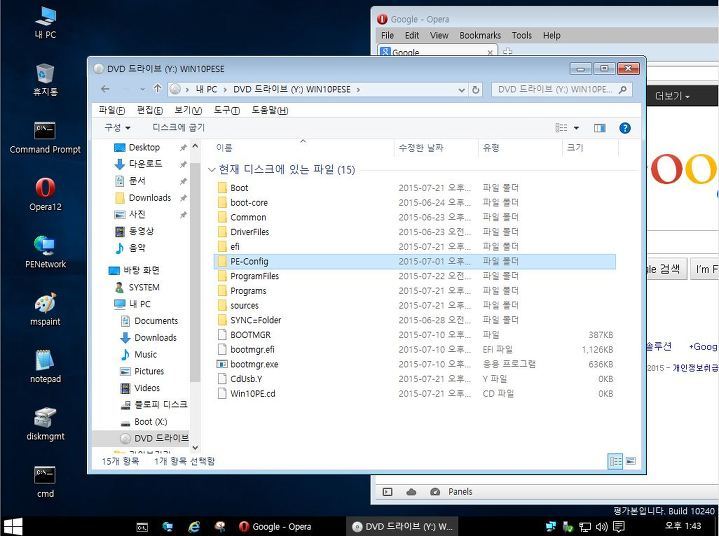
Task: Select the Win10PE.cd file
Action: (415, 393)
